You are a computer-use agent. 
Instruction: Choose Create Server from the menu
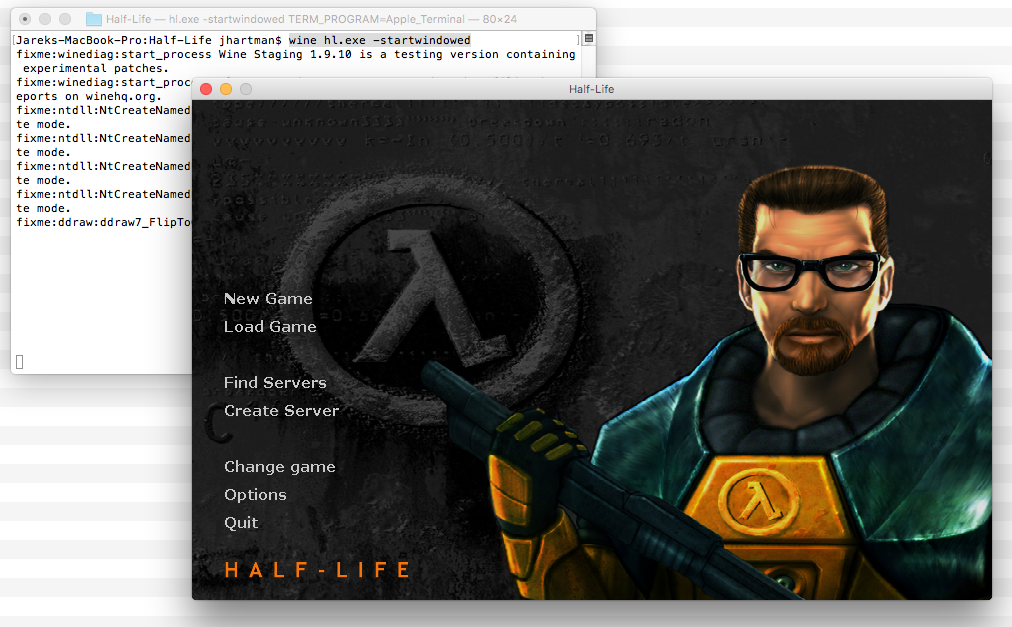281,411
